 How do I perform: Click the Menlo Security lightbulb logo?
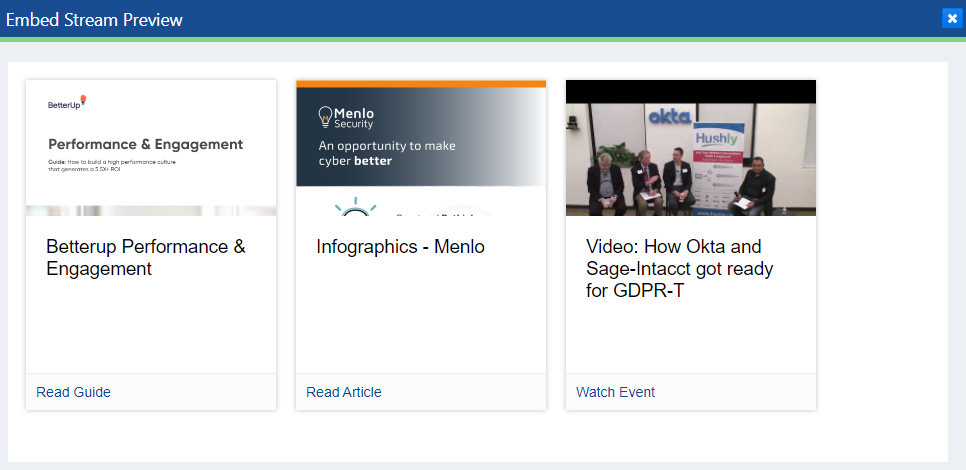(x=325, y=116)
